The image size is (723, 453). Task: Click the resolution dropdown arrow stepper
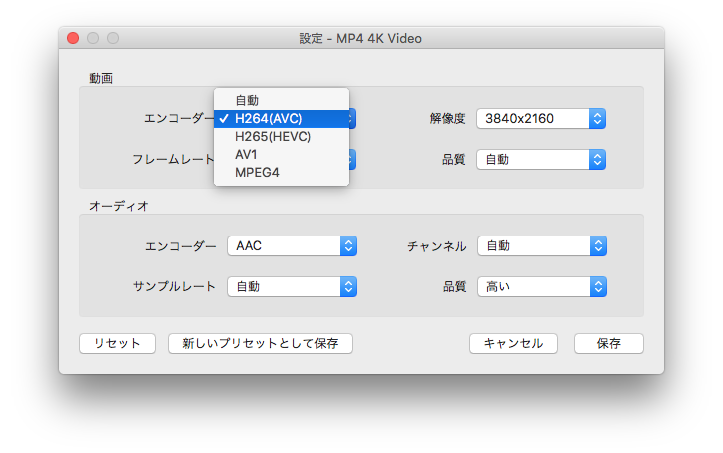tap(597, 119)
